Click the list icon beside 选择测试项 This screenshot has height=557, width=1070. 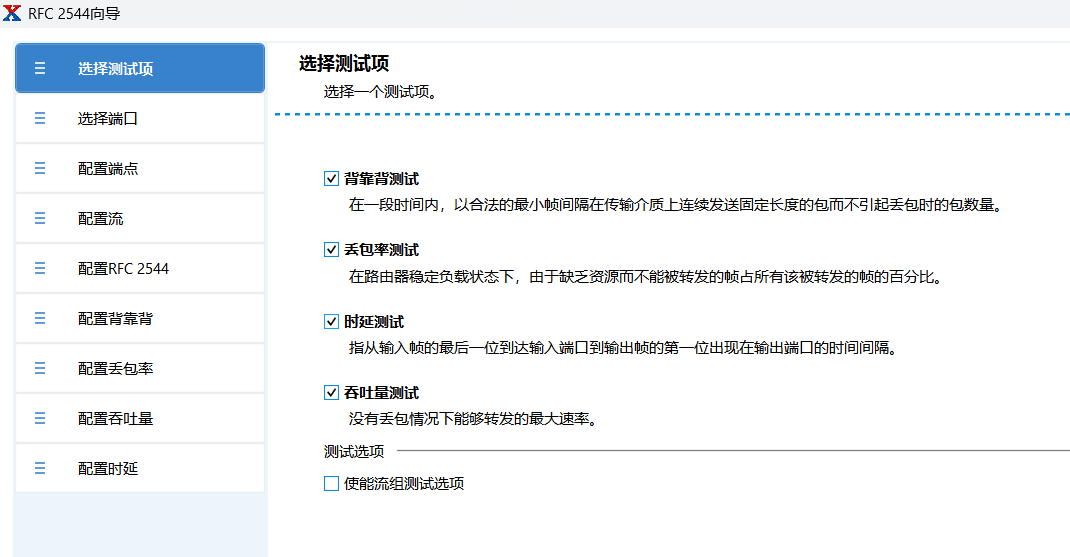40,68
